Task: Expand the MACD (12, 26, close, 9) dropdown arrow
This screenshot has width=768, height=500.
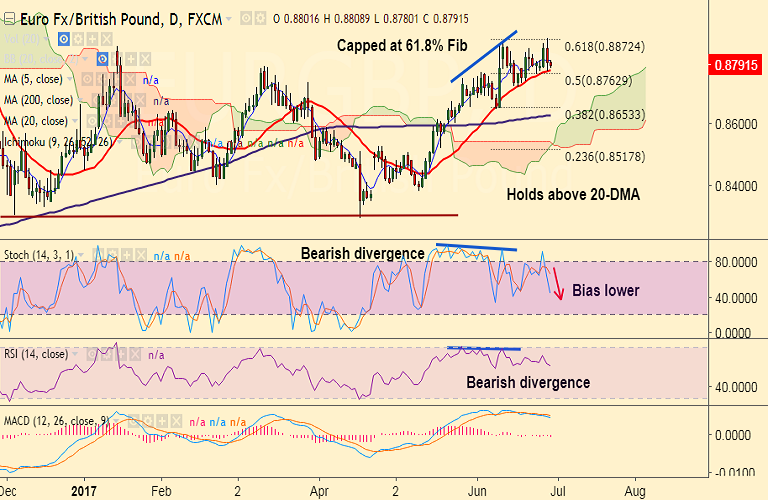Action: 116,421
